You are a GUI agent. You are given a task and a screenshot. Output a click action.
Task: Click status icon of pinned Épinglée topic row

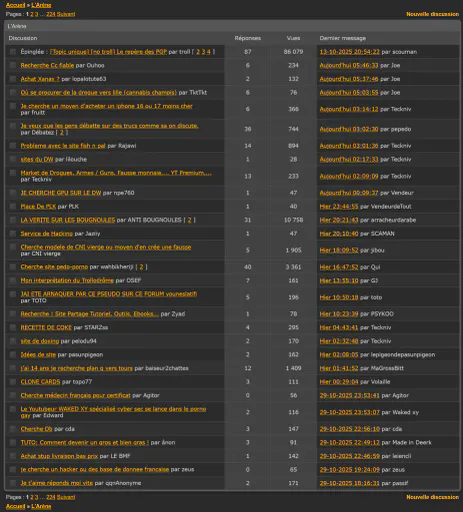(x=13, y=52)
